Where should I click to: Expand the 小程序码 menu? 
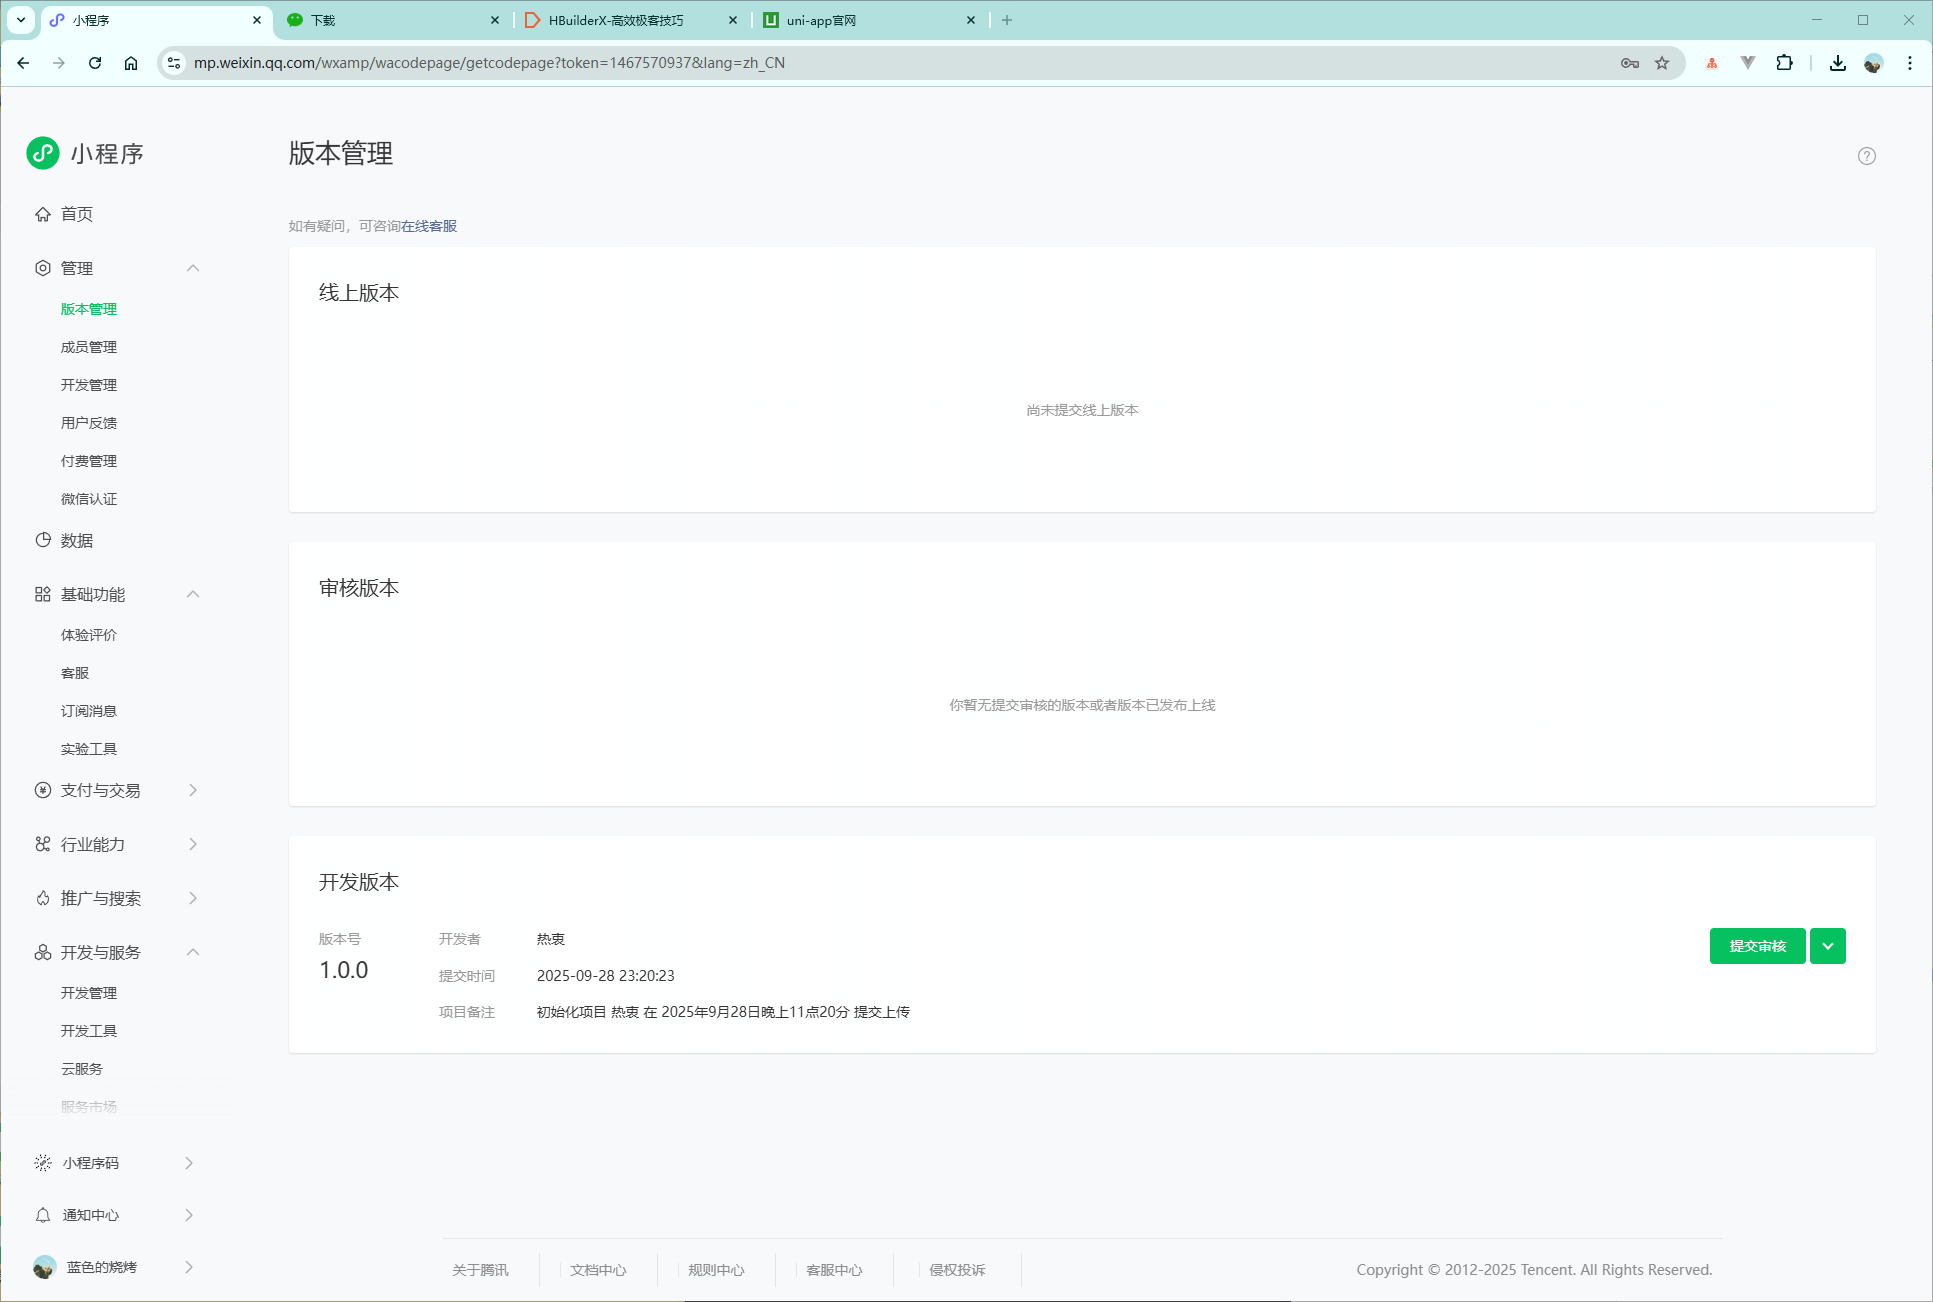(x=189, y=1163)
